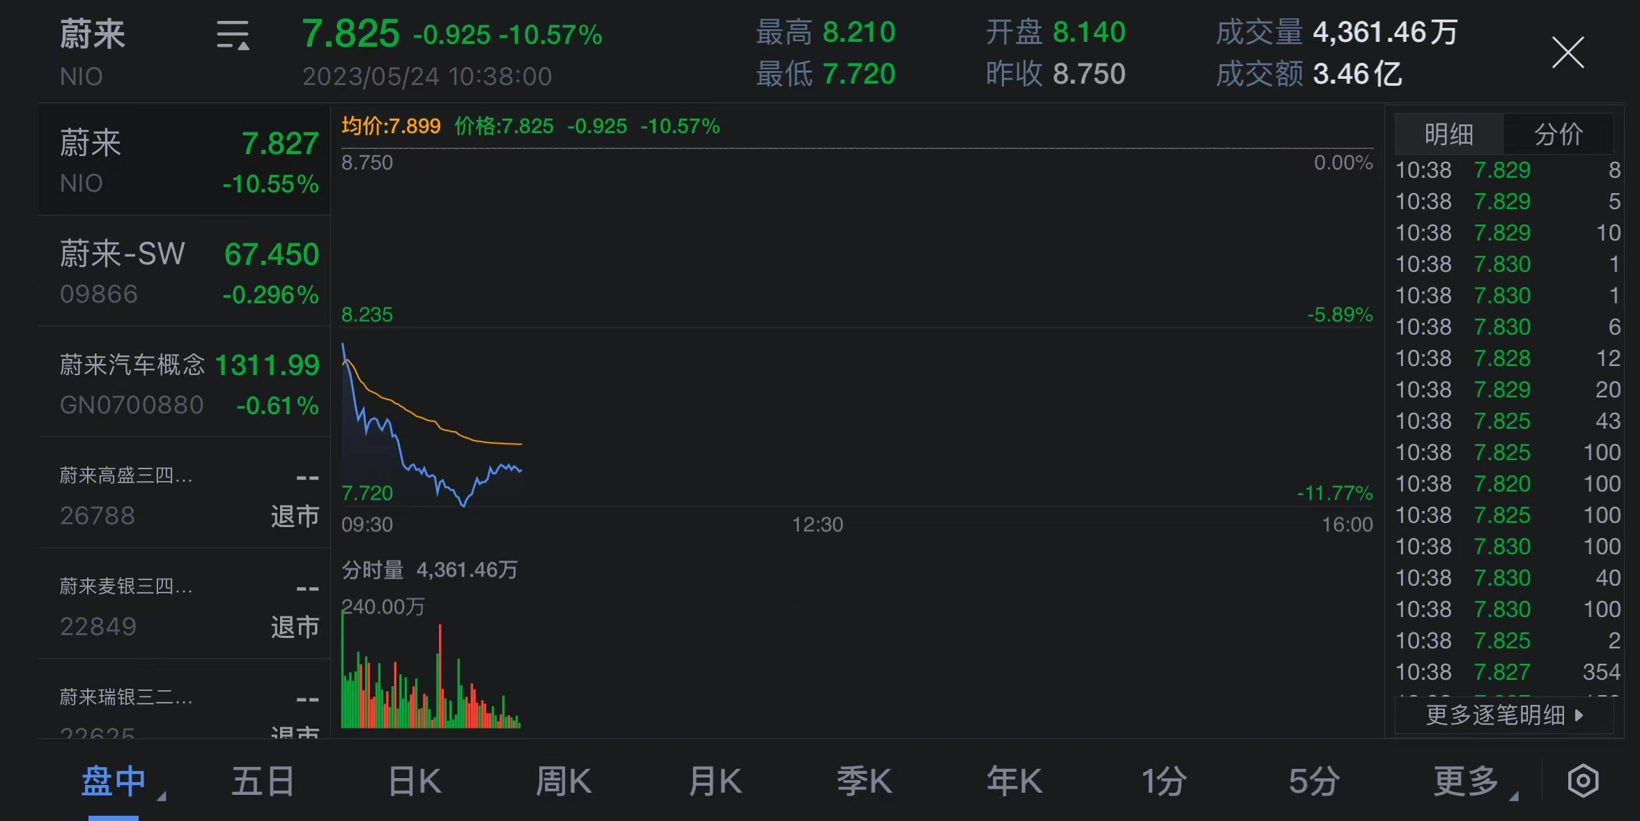Image resolution: width=1640 pixels, height=821 pixels.
Task: Select 蔚来-SW 09866 in the stock list
Action: 185,271
